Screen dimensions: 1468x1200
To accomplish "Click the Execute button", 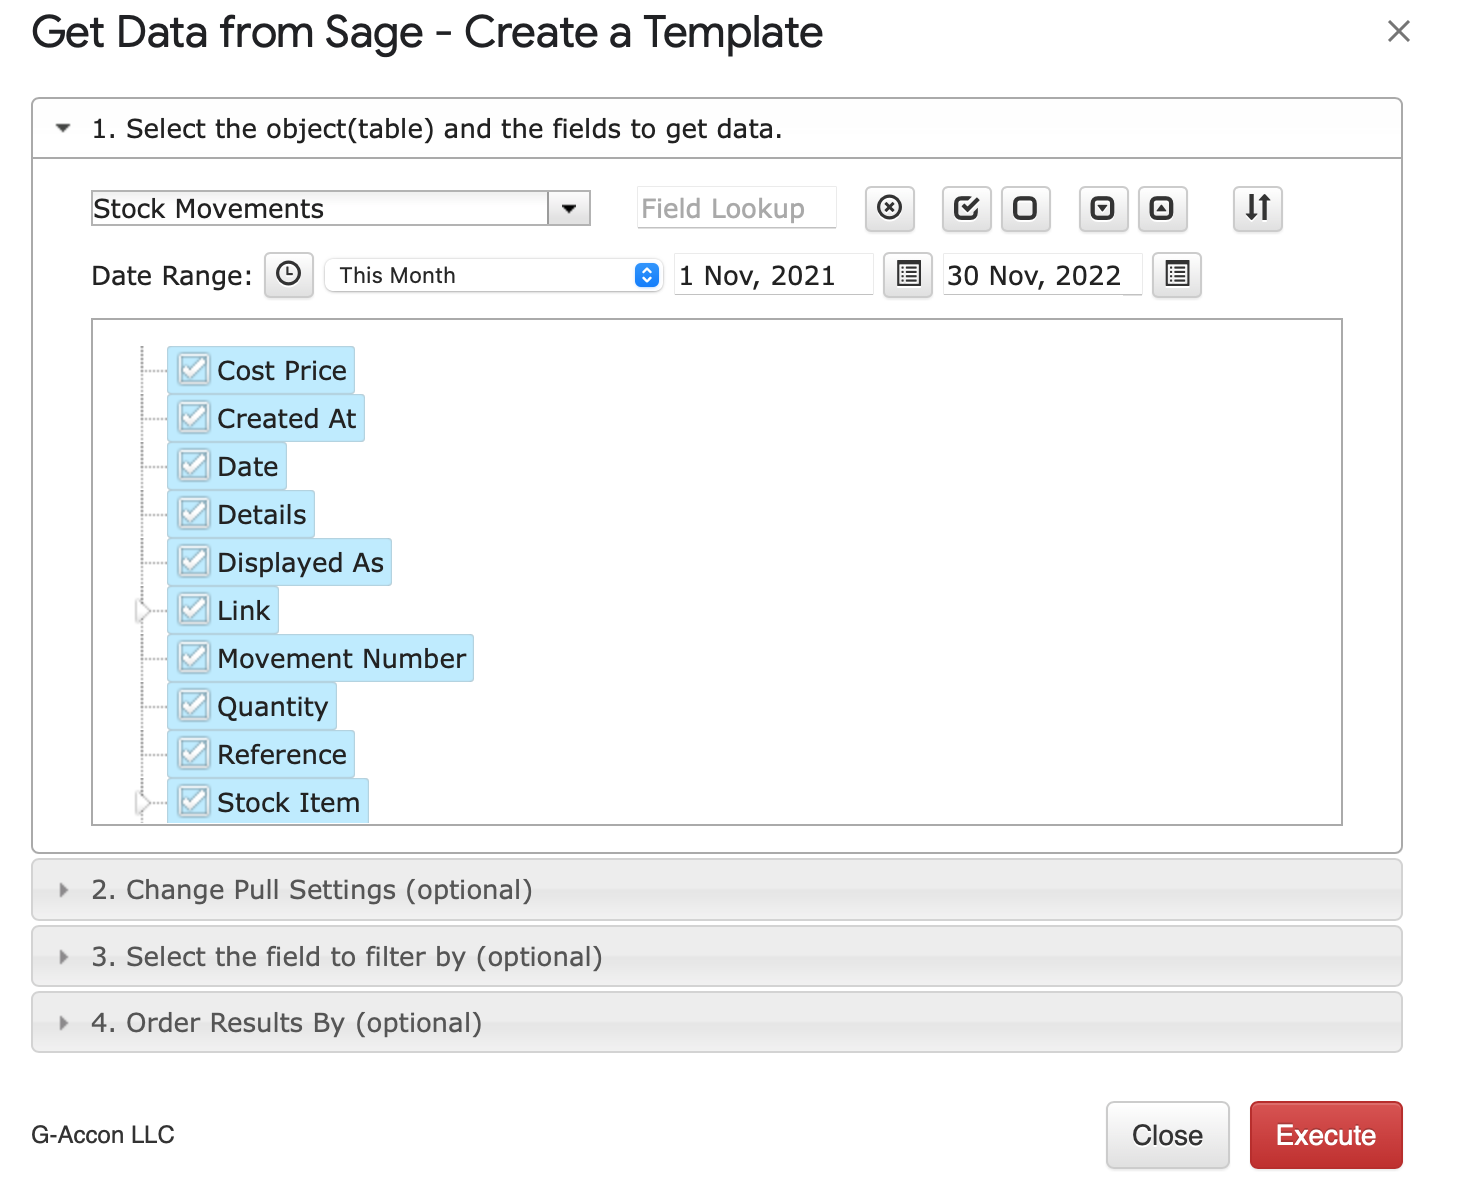I will point(1326,1135).
